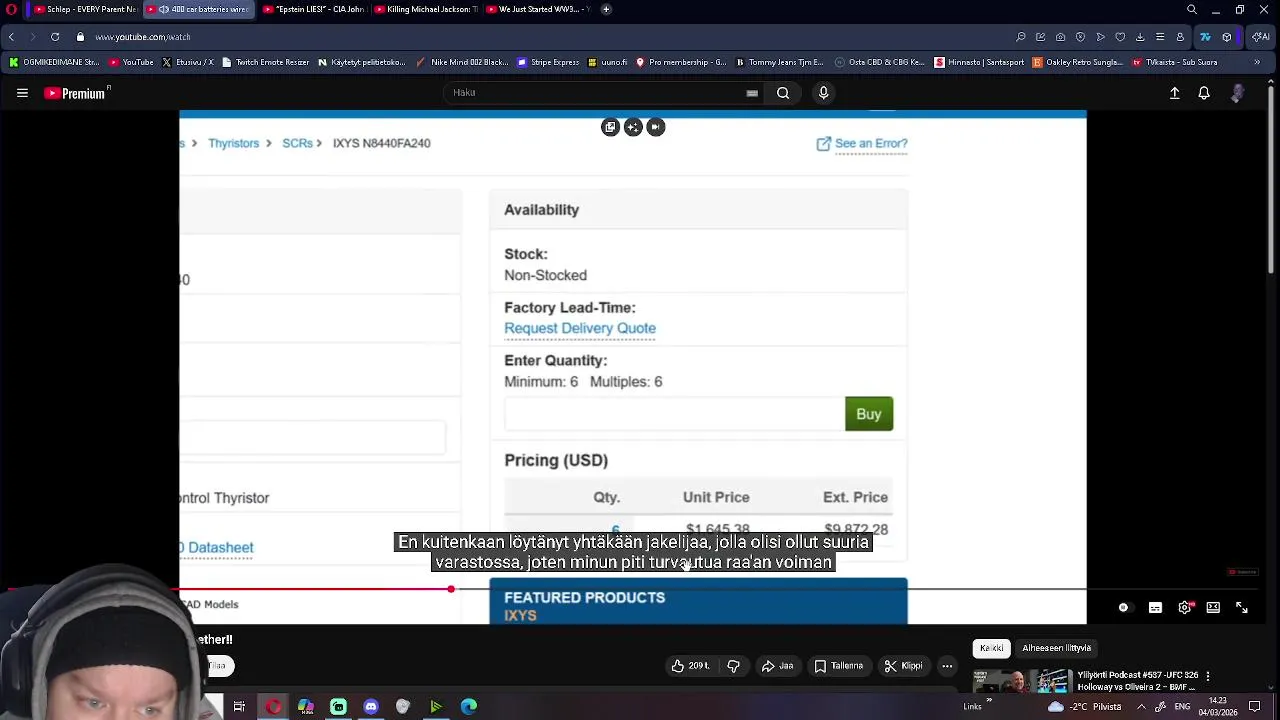The height and width of the screenshot is (720, 1280).
Task: Open more actions ellipsis below the video
Action: click(947, 666)
